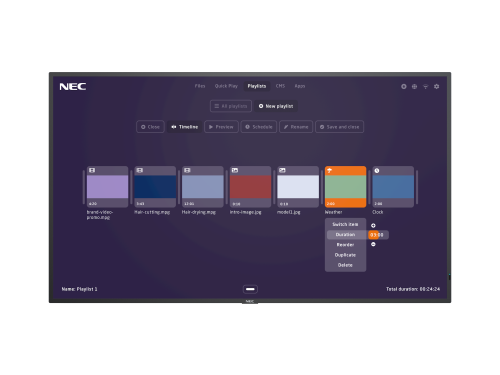Image resolution: width=500 pixels, height=375 pixels.
Task: Click the Weather label under the card
Action: click(x=333, y=212)
